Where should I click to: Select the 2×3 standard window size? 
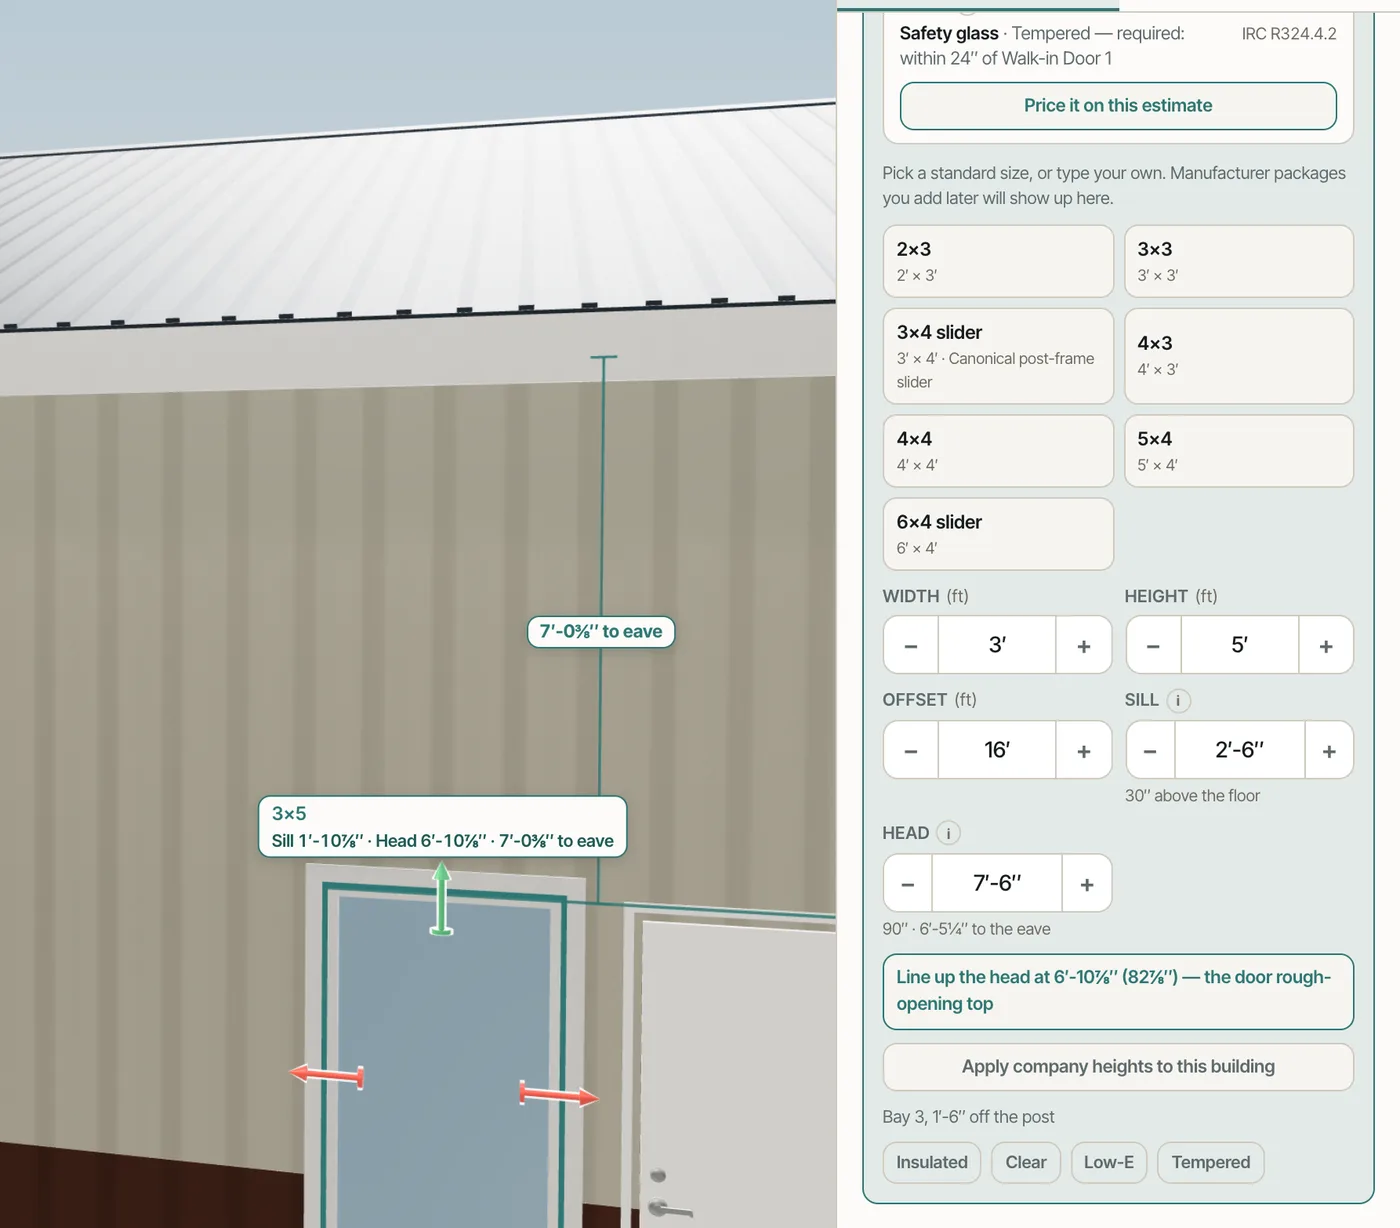998,261
